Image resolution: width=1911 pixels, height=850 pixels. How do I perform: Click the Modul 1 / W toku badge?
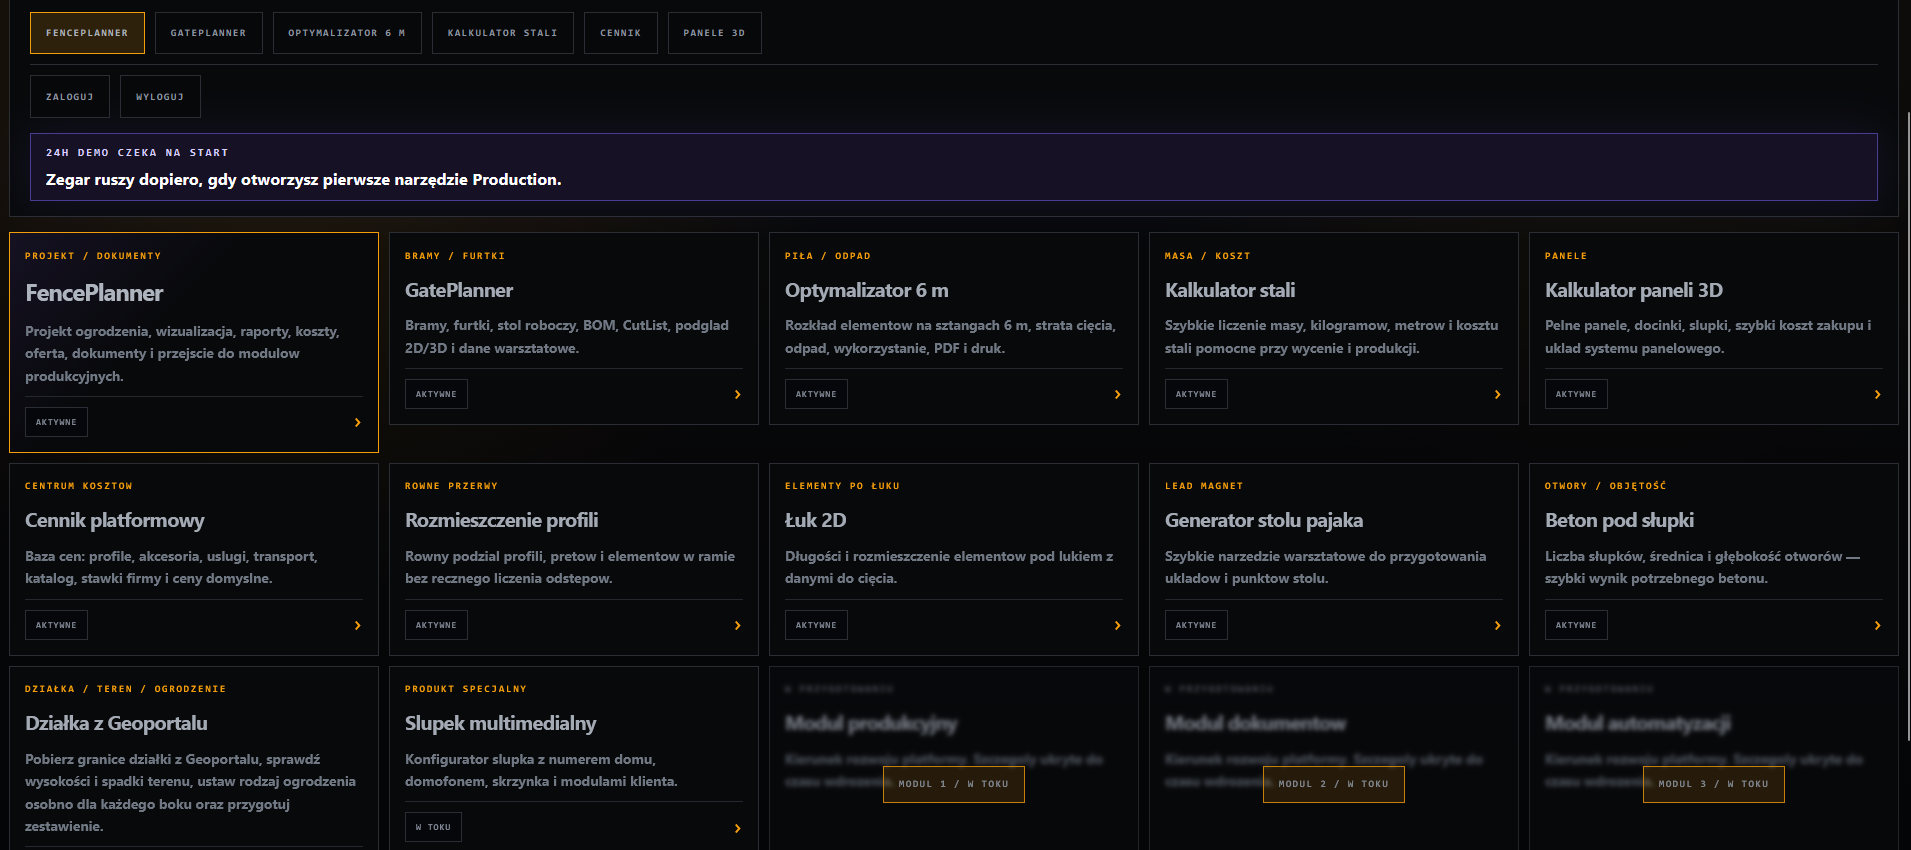954,784
